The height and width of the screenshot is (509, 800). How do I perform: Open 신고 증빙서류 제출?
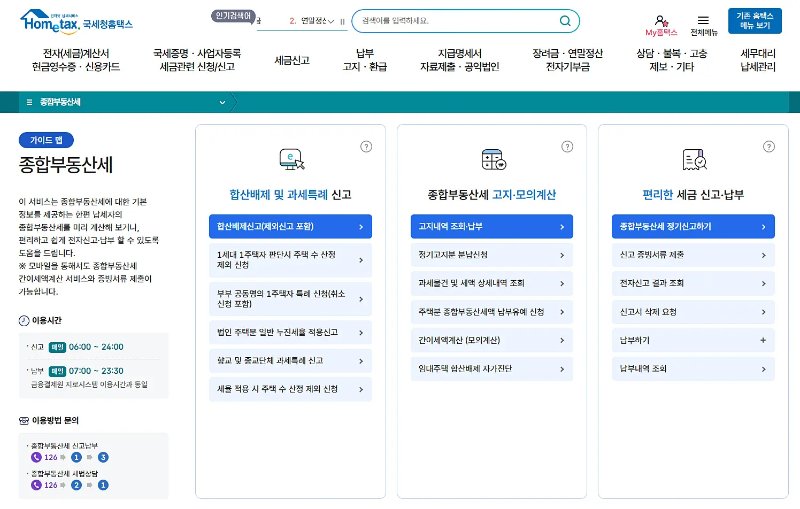click(x=693, y=255)
